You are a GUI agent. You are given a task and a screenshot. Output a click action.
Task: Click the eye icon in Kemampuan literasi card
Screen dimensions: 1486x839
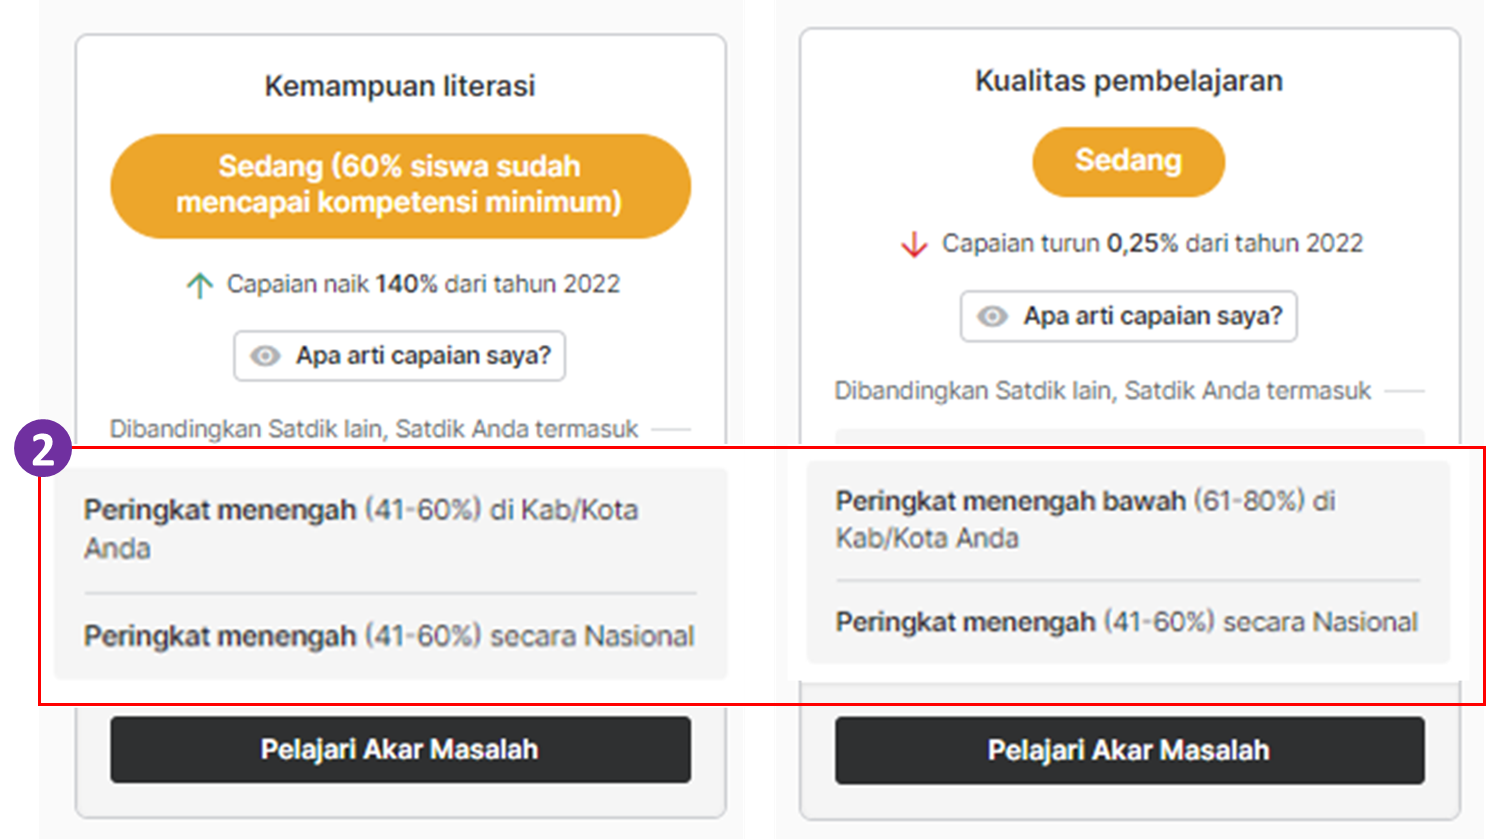pos(265,356)
